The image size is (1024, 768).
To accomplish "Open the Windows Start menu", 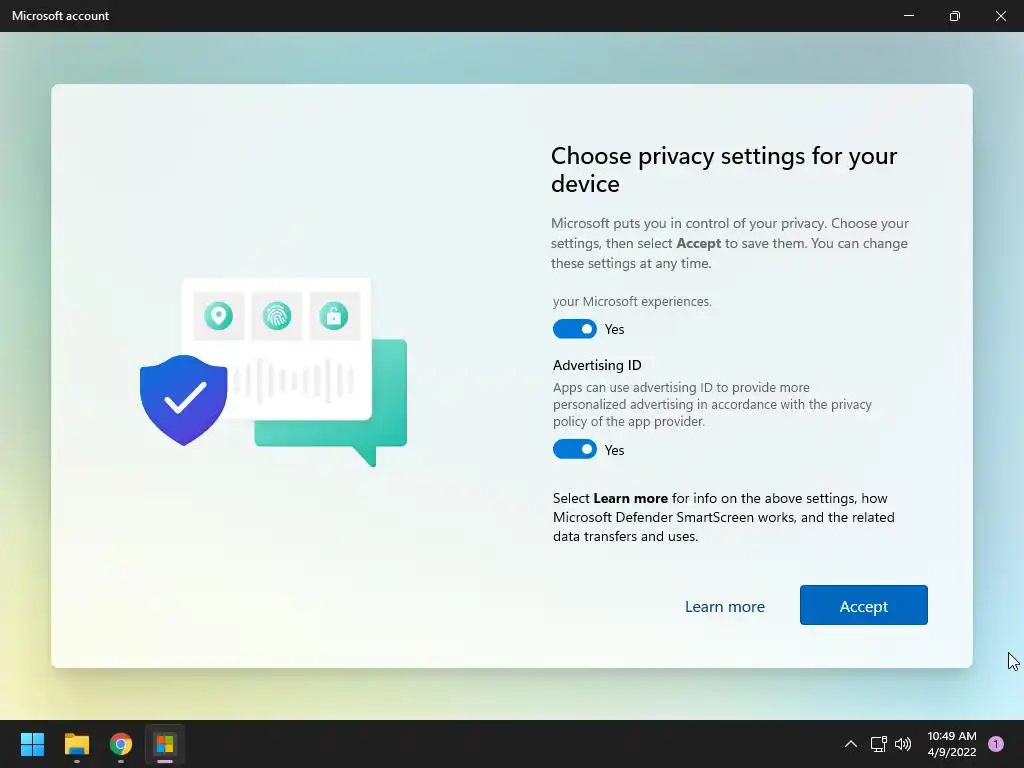I will (32, 744).
